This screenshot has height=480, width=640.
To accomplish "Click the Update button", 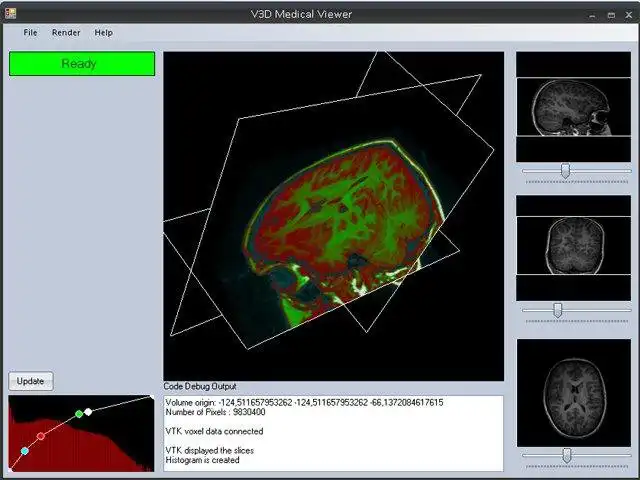I will pyautogui.click(x=31, y=381).
